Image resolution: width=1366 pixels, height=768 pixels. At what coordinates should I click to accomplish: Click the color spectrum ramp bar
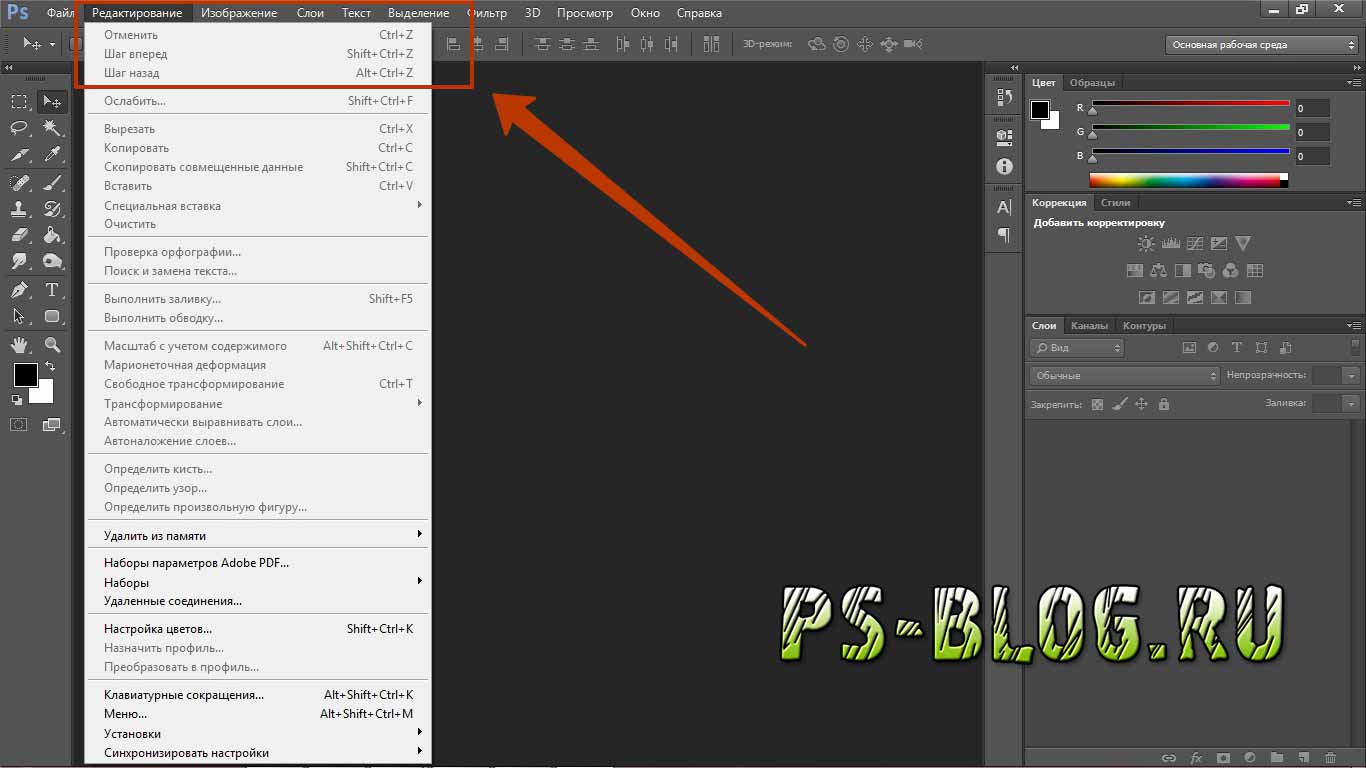pos(1188,181)
